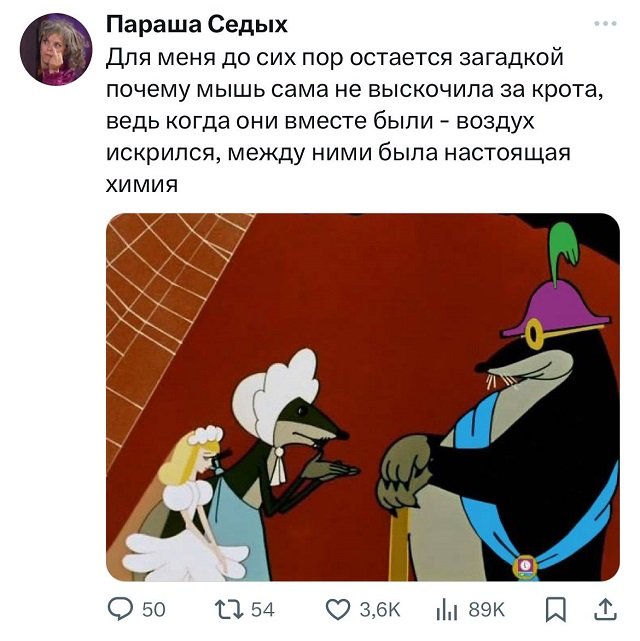Bookmark this post with the bookmark icon
The height and width of the screenshot is (641, 640).
[x=556, y=609]
